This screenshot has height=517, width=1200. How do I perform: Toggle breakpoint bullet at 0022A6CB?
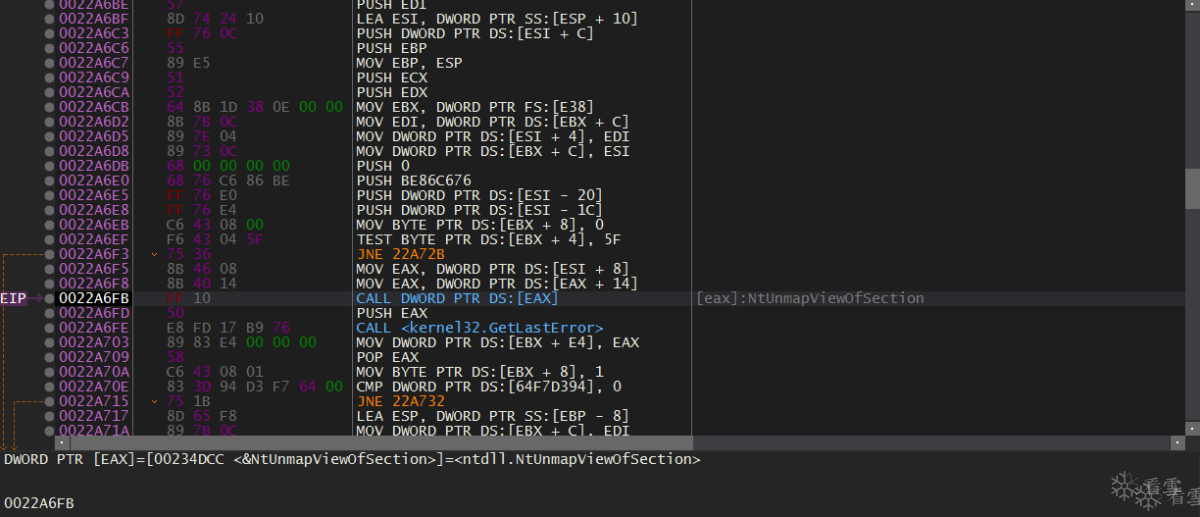[50, 107]
